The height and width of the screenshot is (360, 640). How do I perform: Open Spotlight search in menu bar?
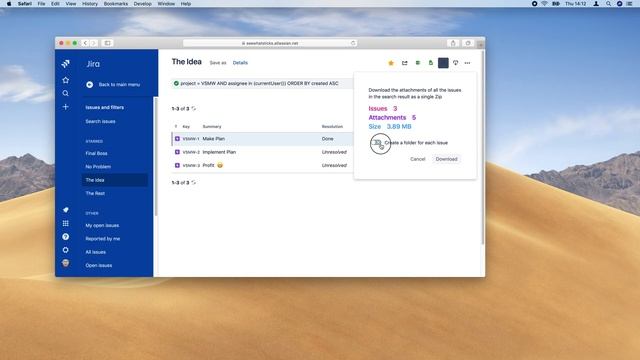(608, 4)
